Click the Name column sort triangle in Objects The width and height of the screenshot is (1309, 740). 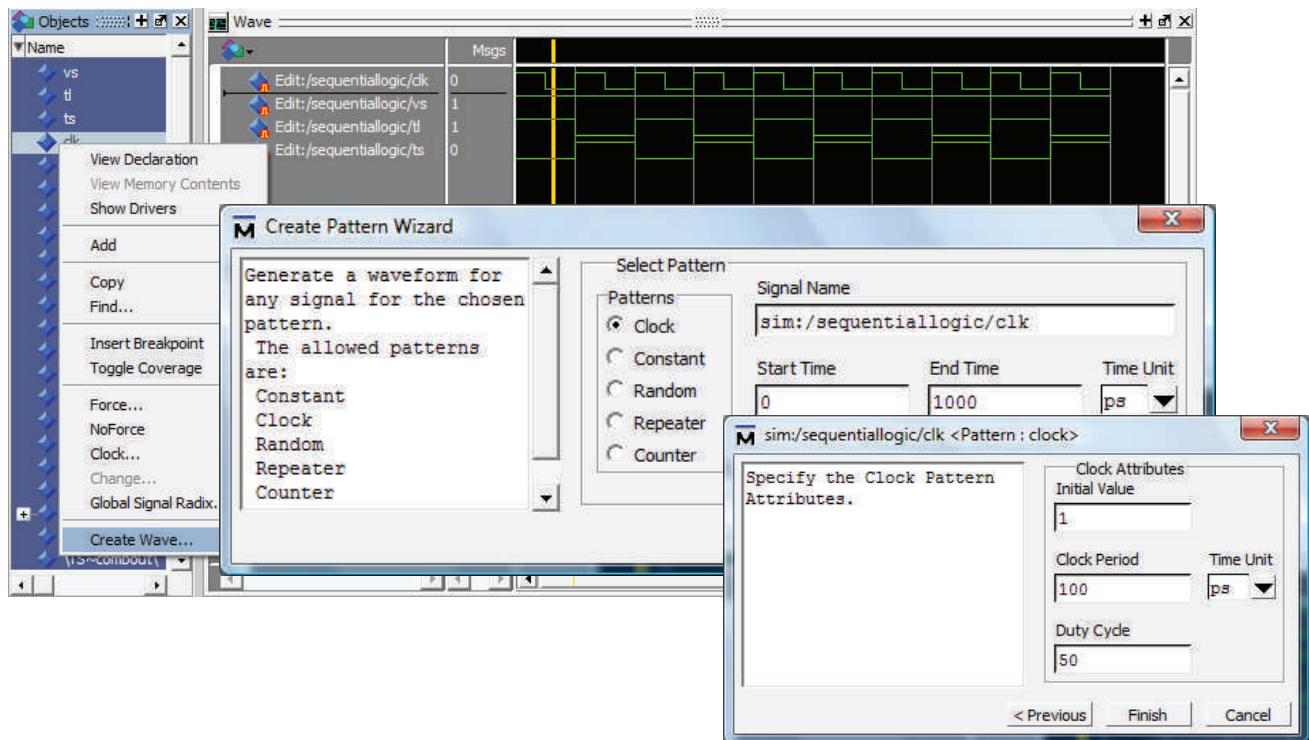click(x=17, y=46)
